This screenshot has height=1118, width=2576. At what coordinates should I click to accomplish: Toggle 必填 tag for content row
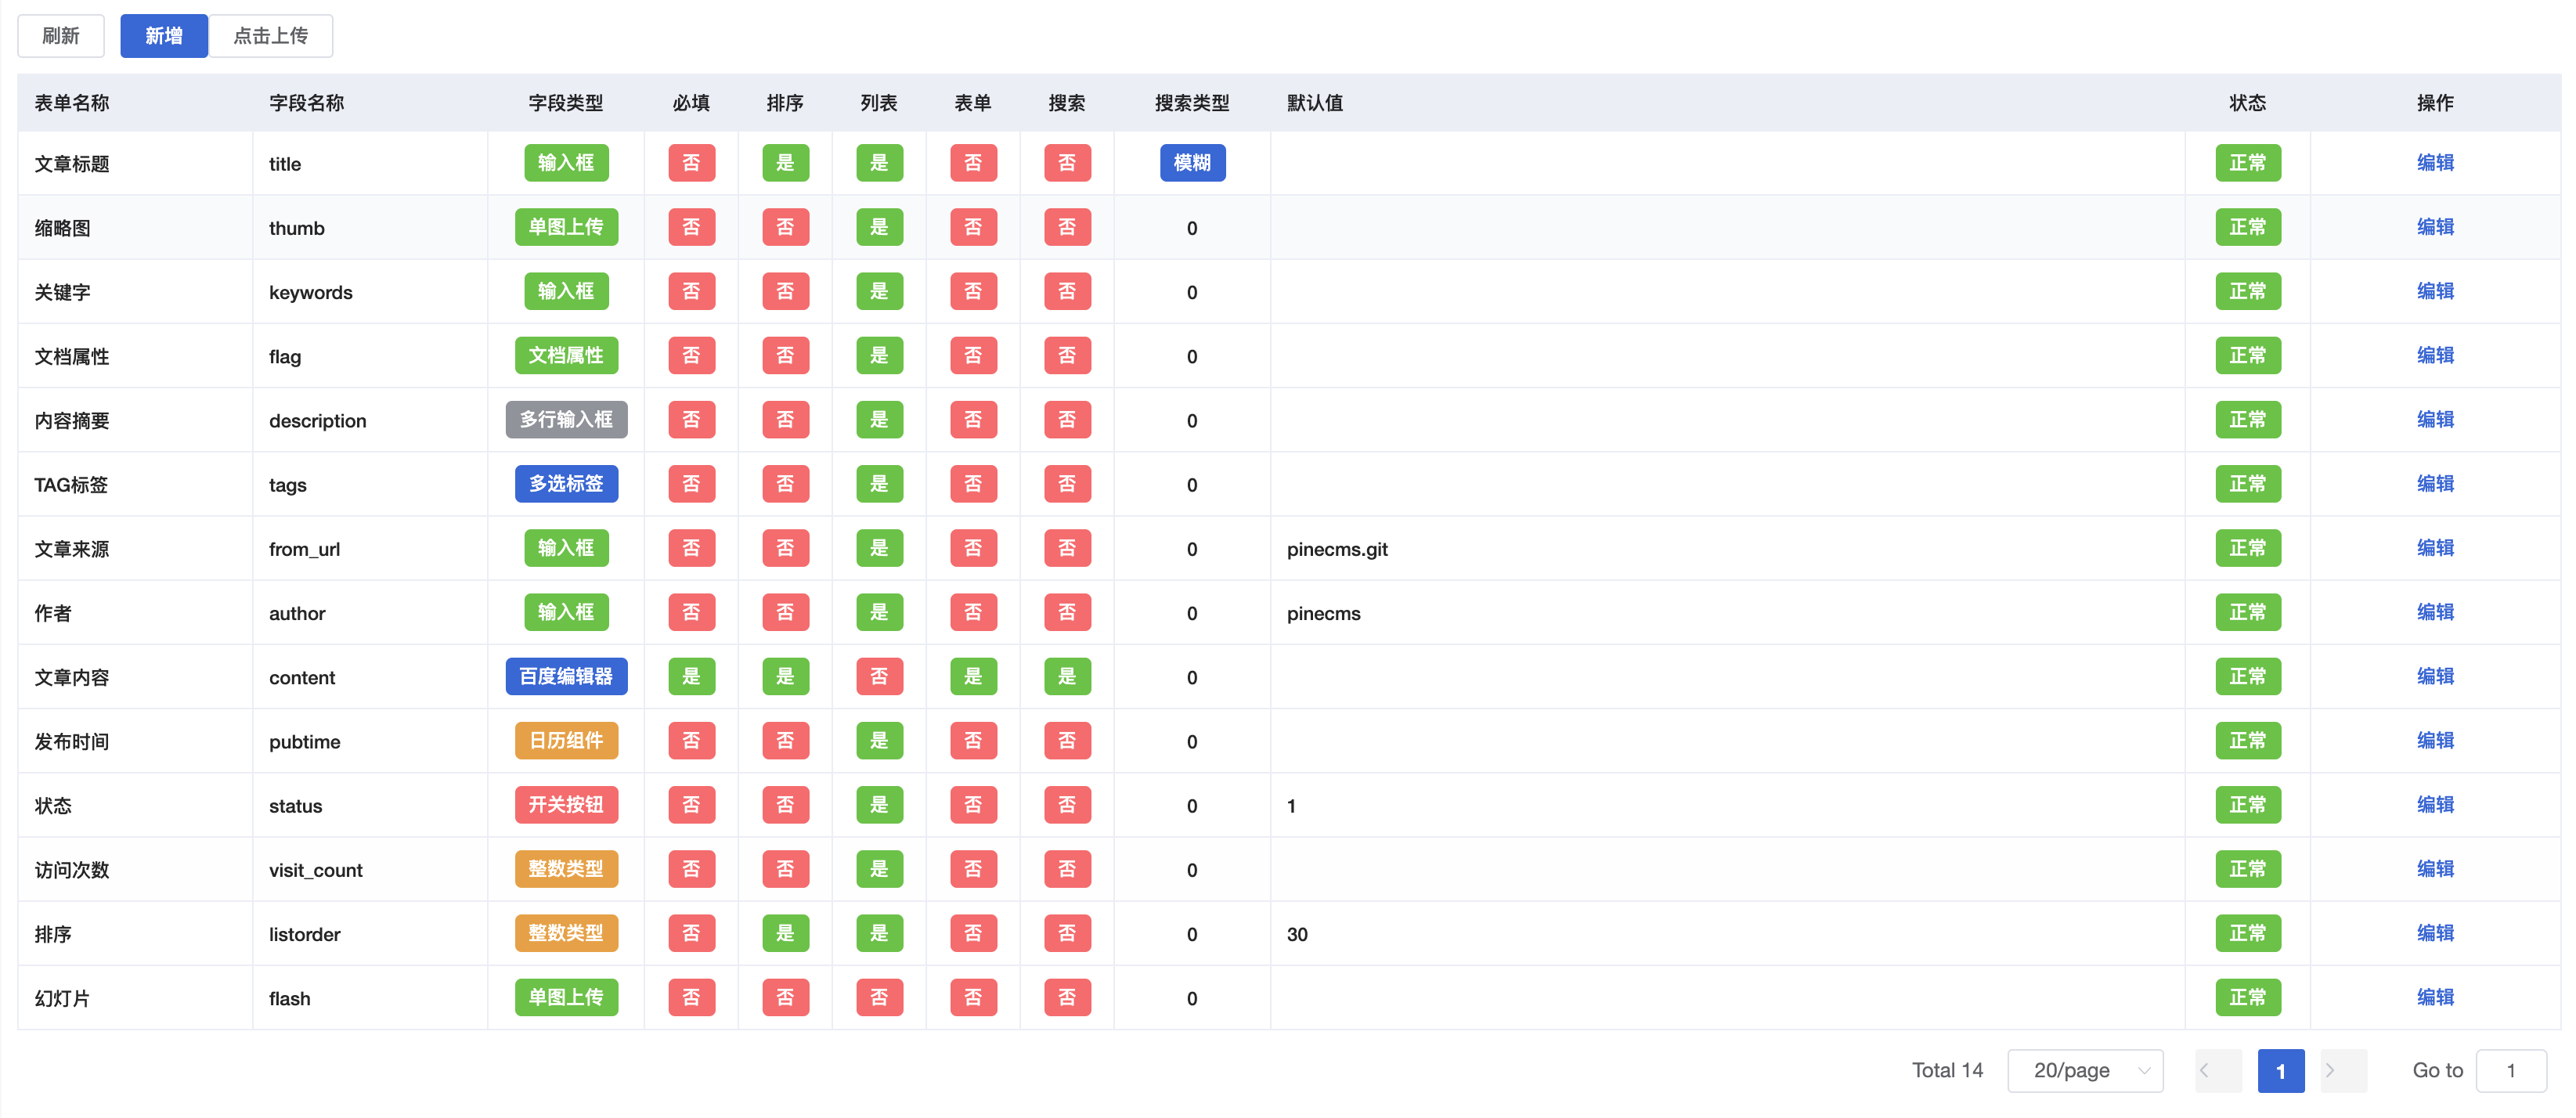pyautogui.click(x=691, y=677)
